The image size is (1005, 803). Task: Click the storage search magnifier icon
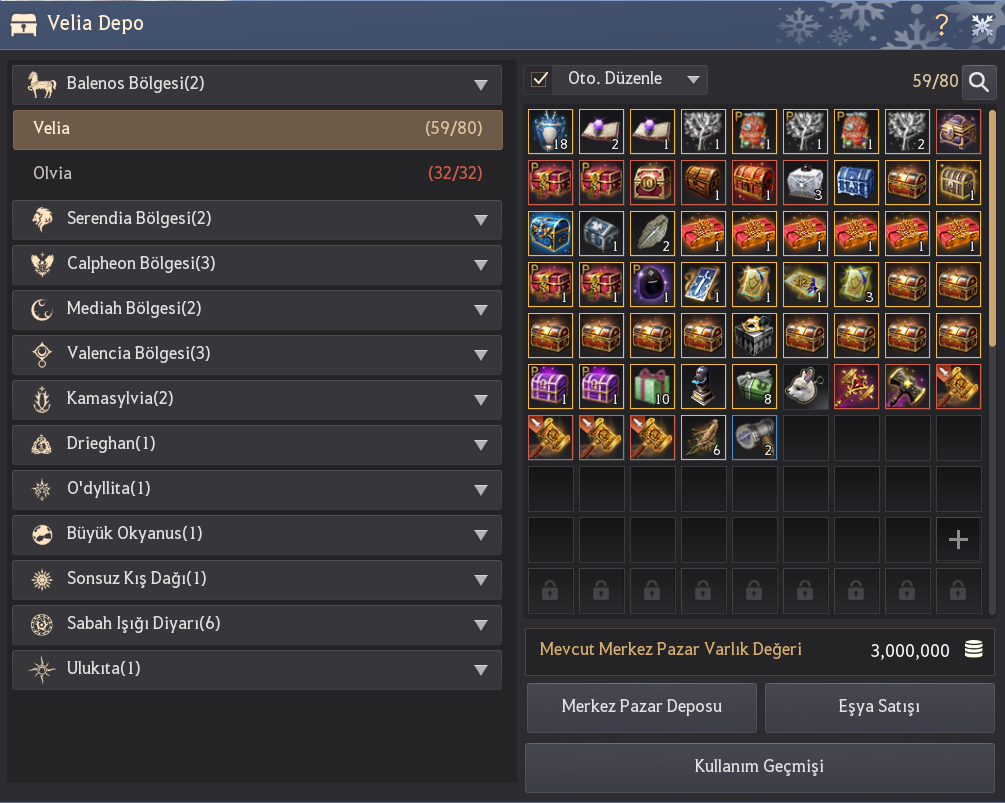(979, 81)
